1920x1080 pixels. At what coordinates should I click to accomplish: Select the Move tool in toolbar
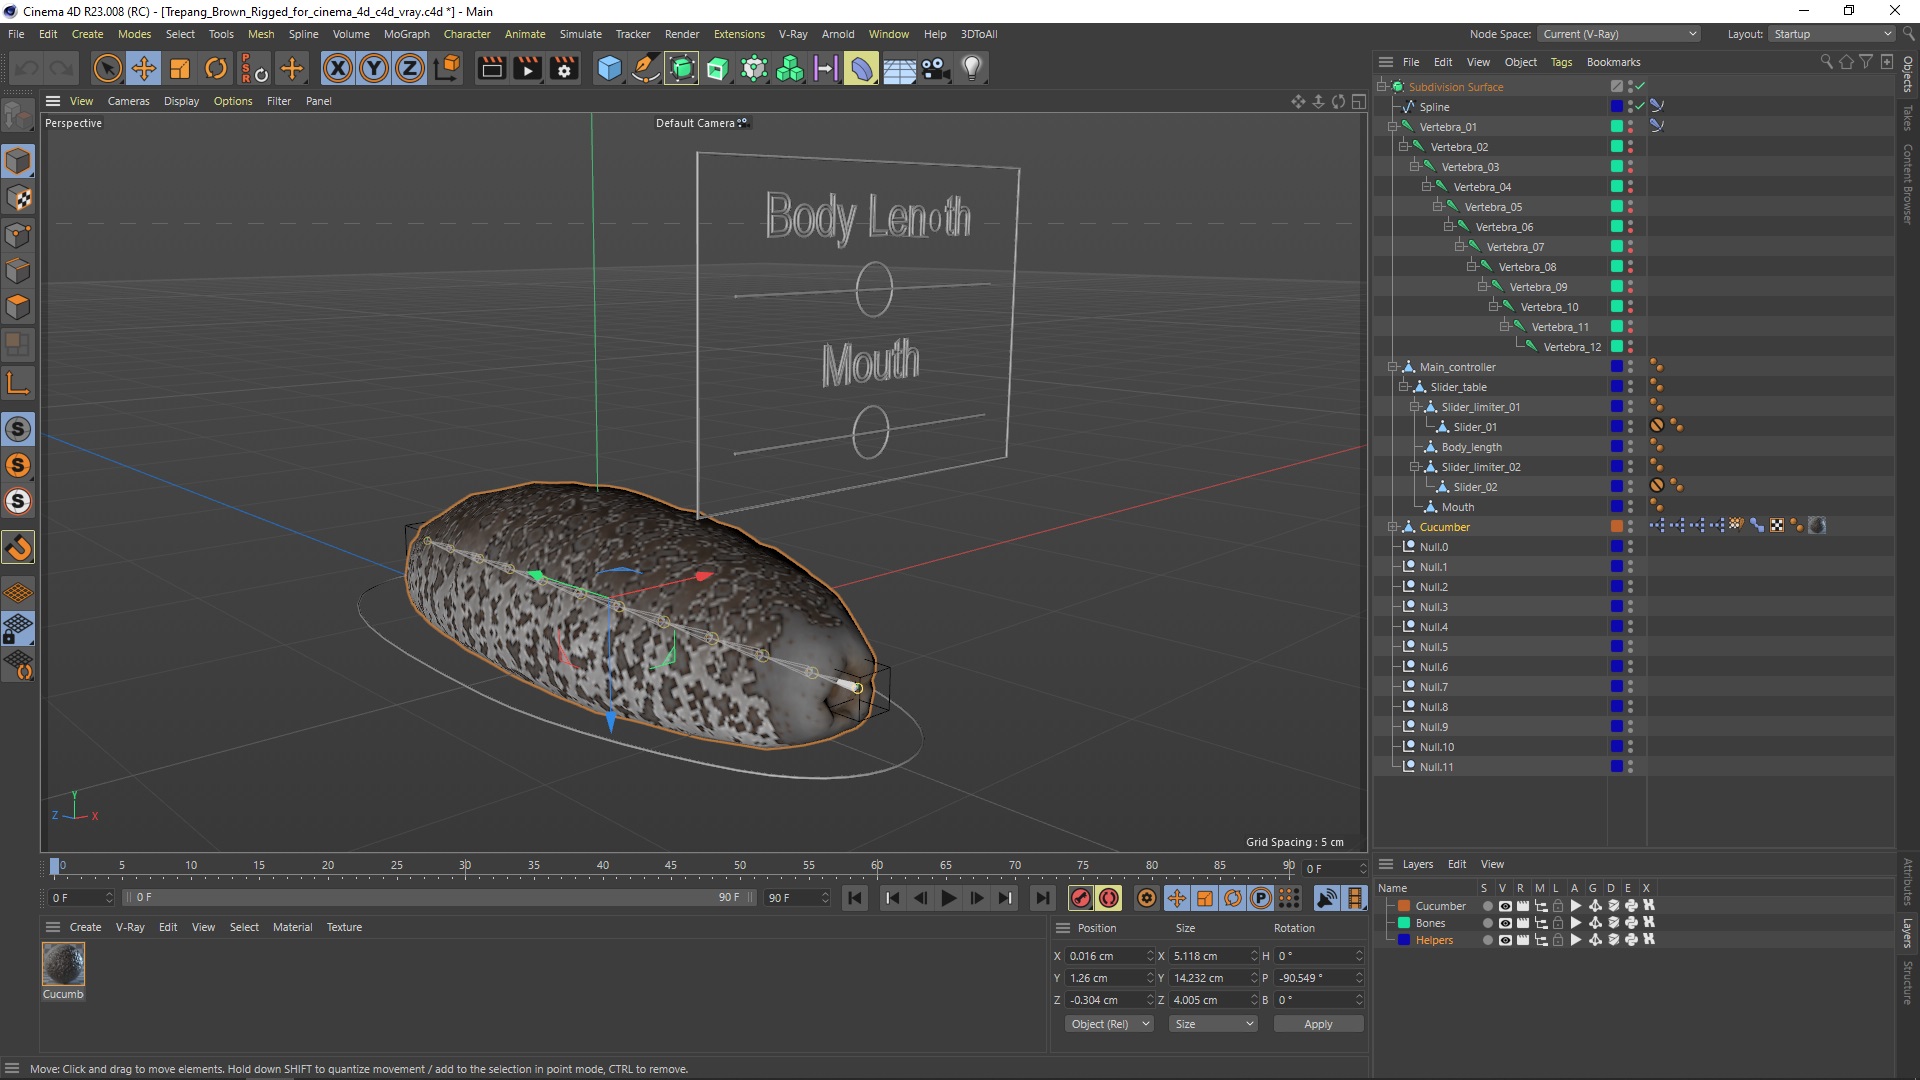coord(142,67)
